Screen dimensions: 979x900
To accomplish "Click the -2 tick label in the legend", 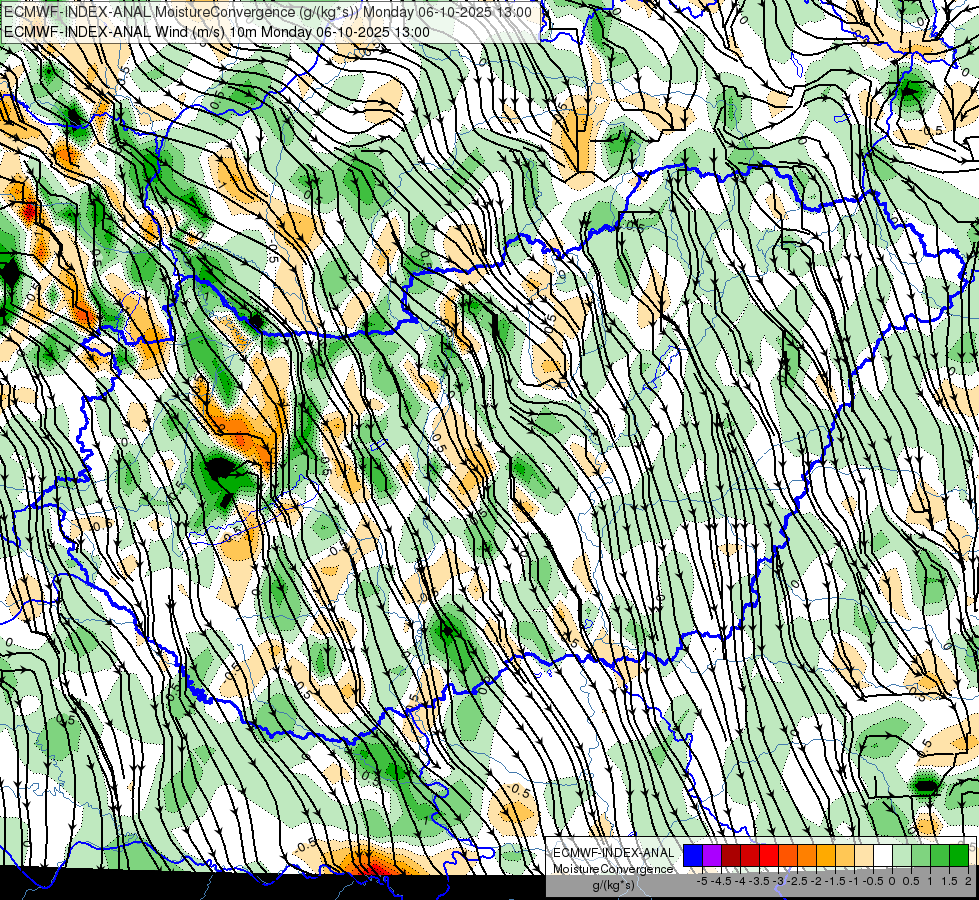I will point(817,881).
